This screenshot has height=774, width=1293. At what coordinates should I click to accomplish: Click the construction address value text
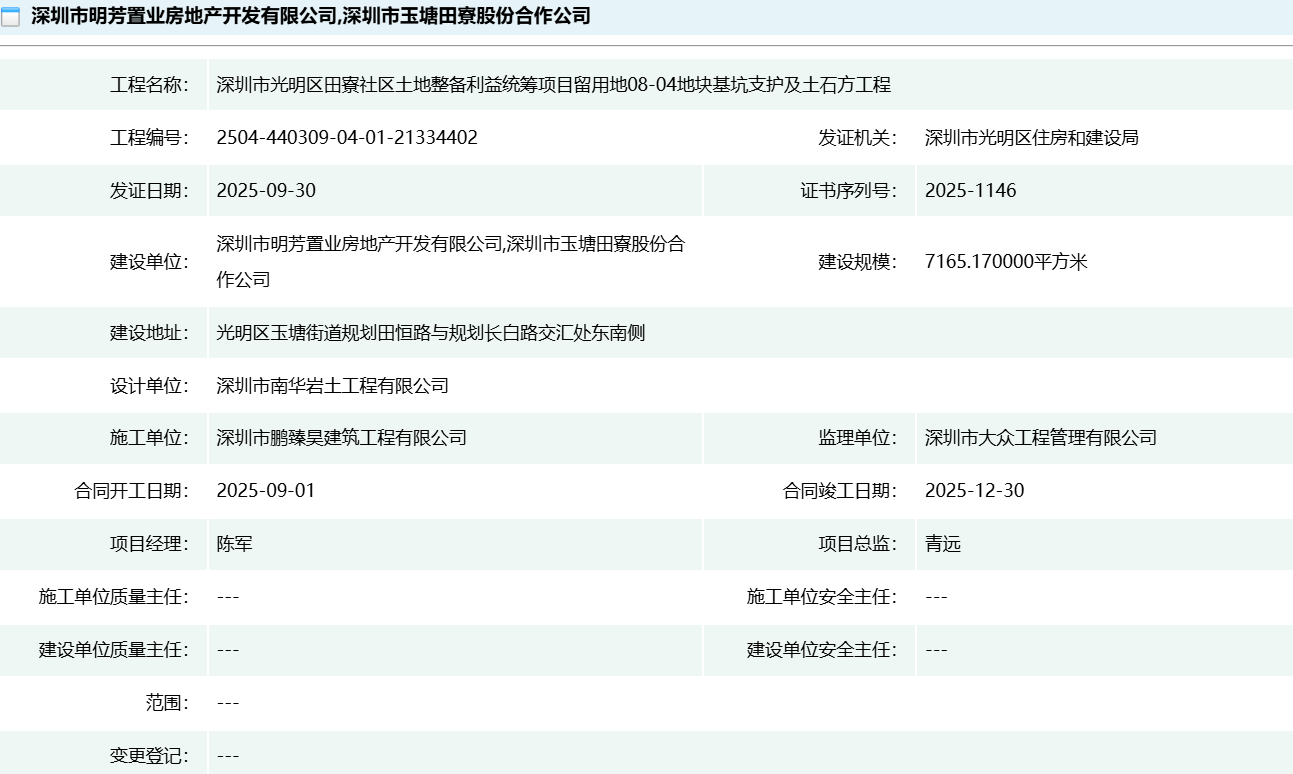point(431,333)
